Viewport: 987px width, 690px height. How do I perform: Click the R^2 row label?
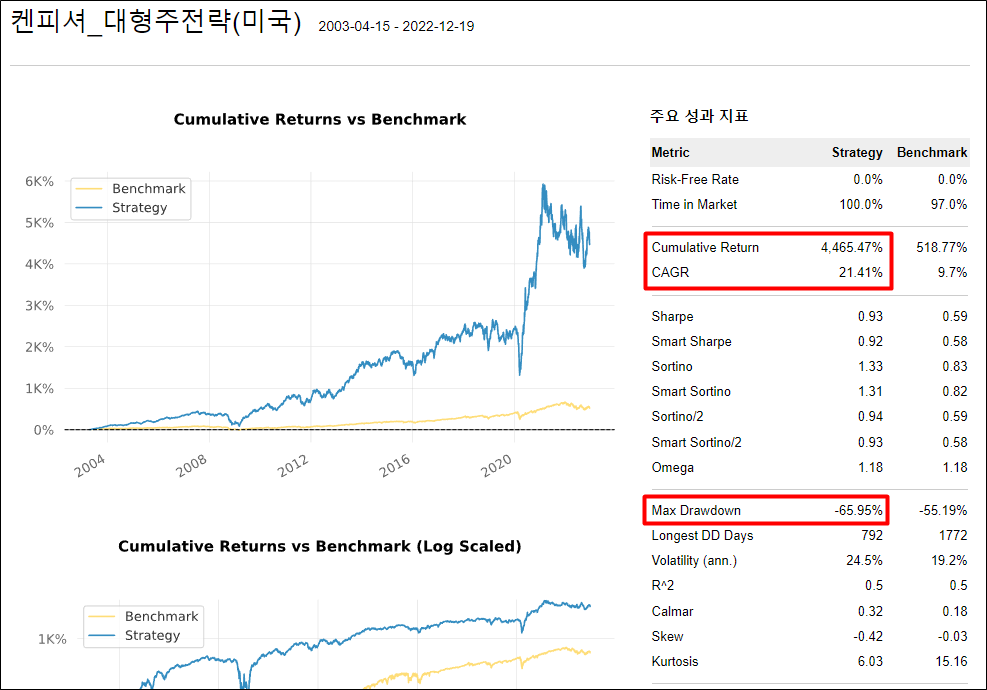(x=662, y=585)
